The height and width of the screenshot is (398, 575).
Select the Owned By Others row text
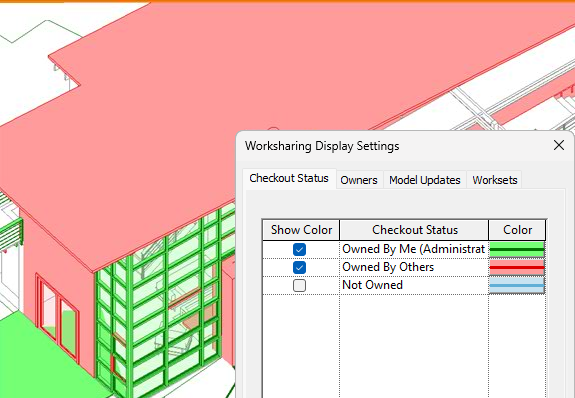[388, 267]
